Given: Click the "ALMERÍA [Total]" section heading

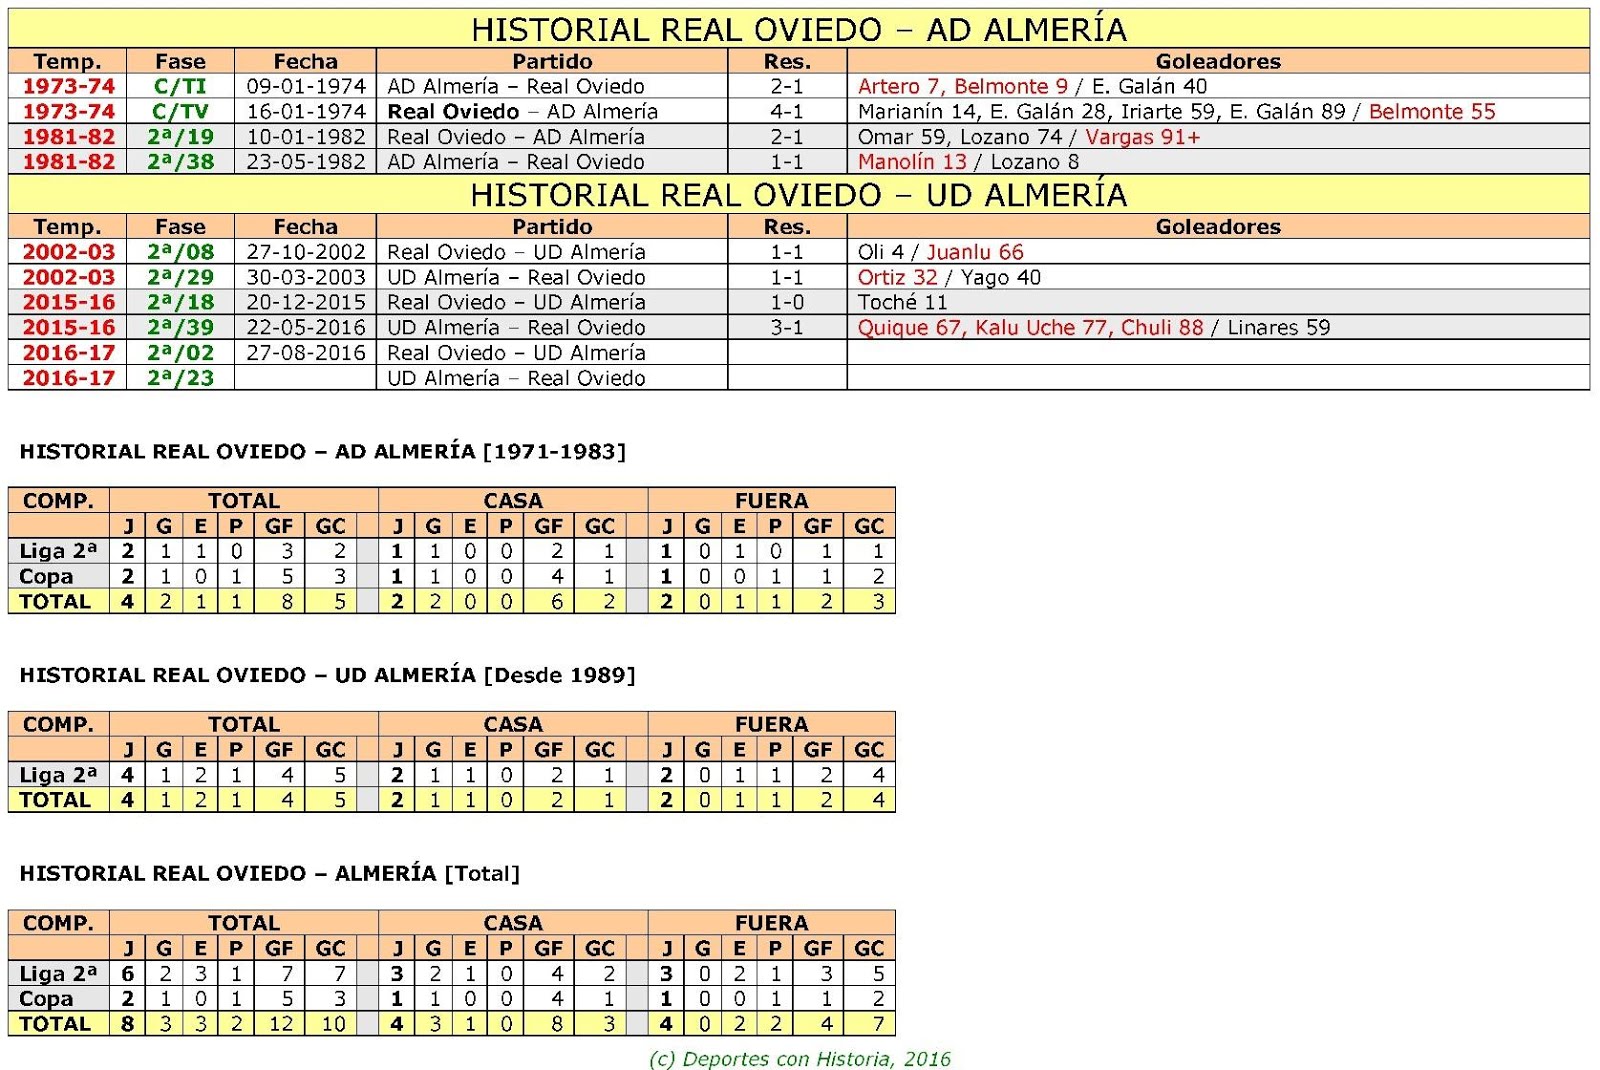Looking at the screenshot, I should (270, 873).
